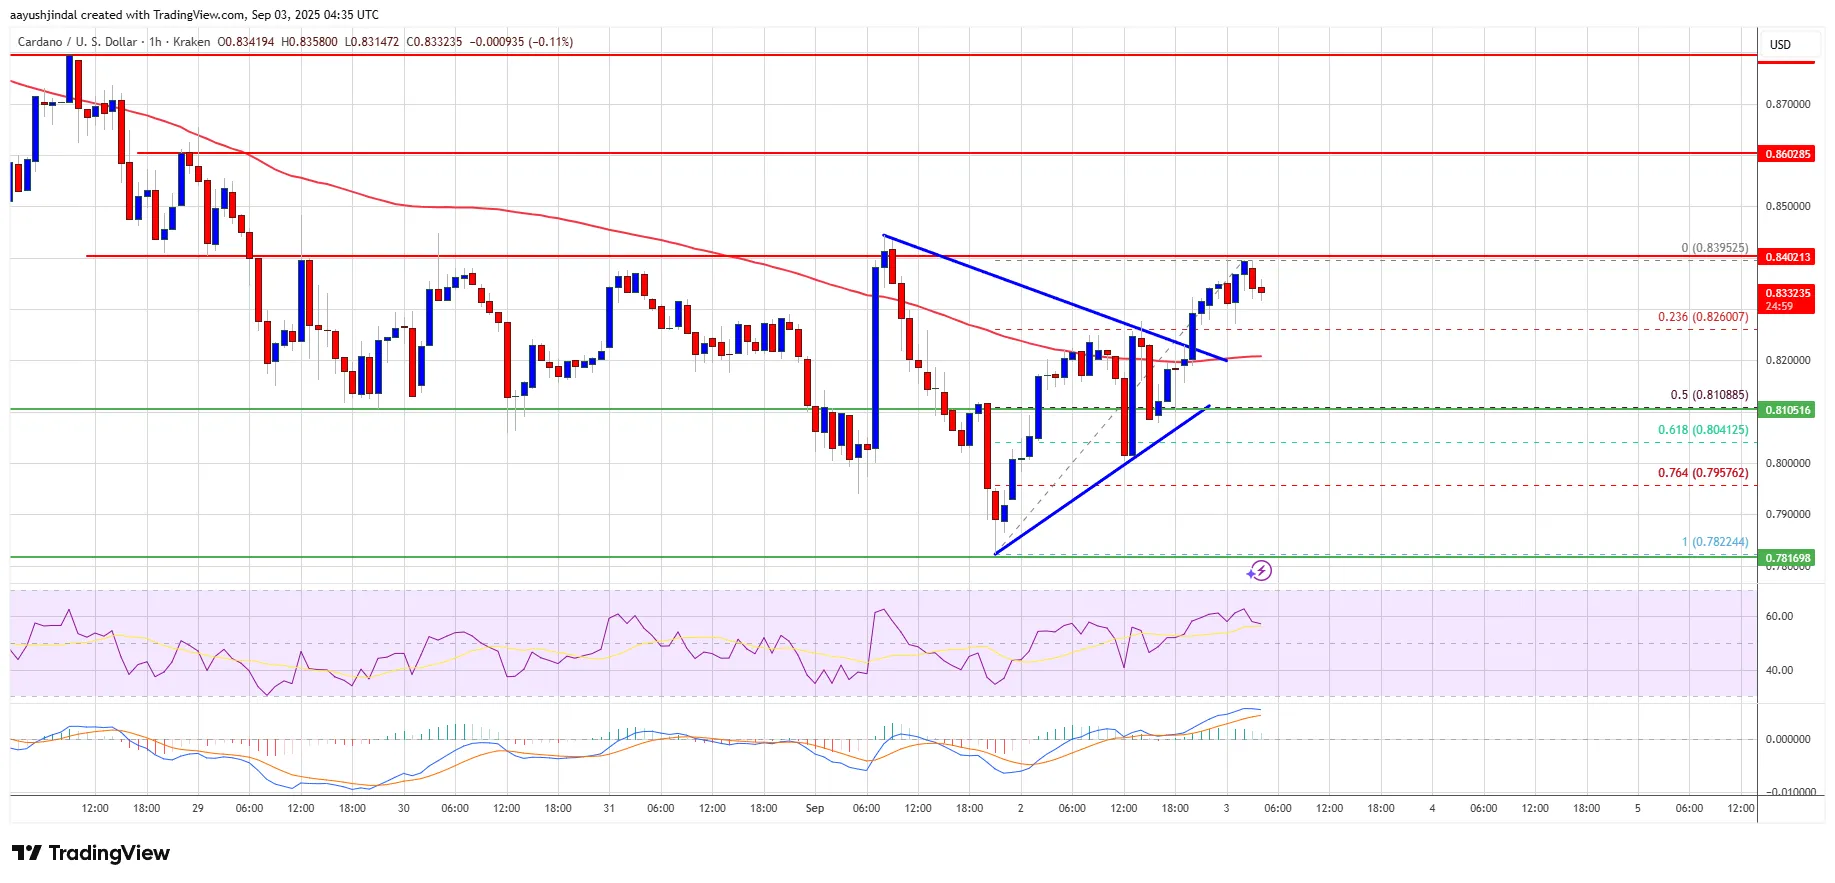Select the green 0.810516 support label

pyautogui.click(x=1787, y=410)
